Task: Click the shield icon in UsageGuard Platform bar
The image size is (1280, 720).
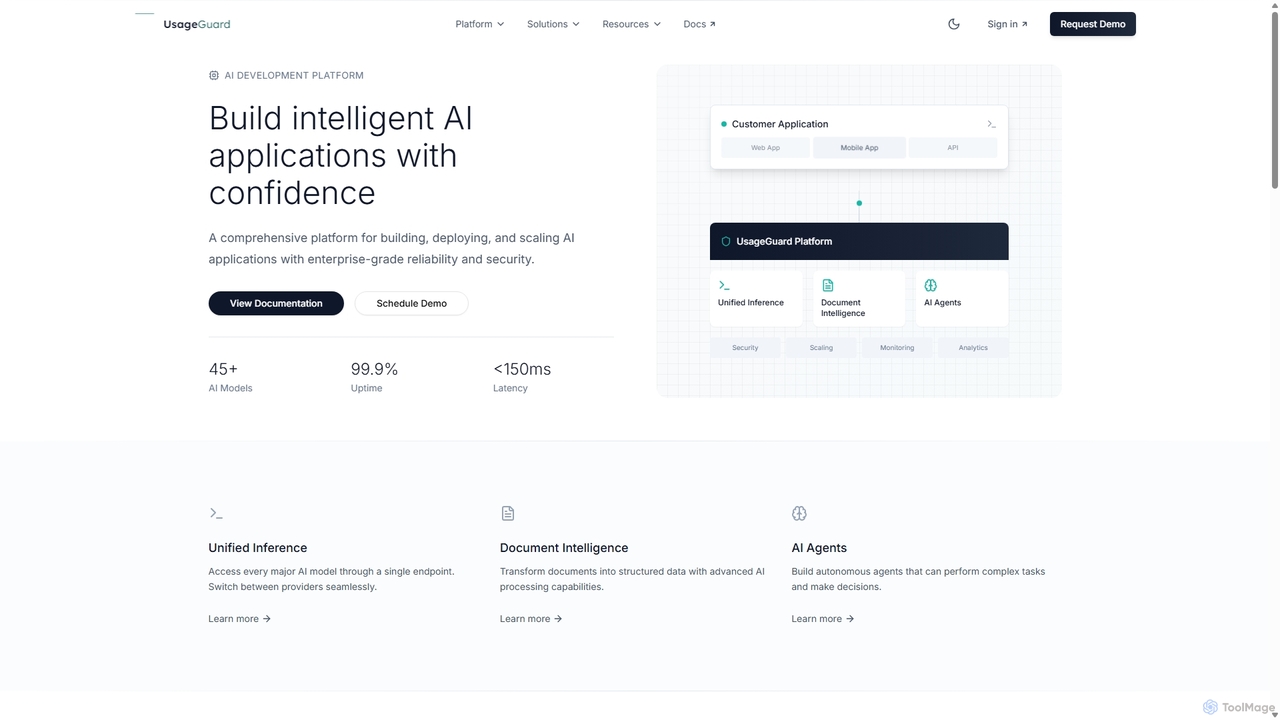Action: click(x=726, y=241)
